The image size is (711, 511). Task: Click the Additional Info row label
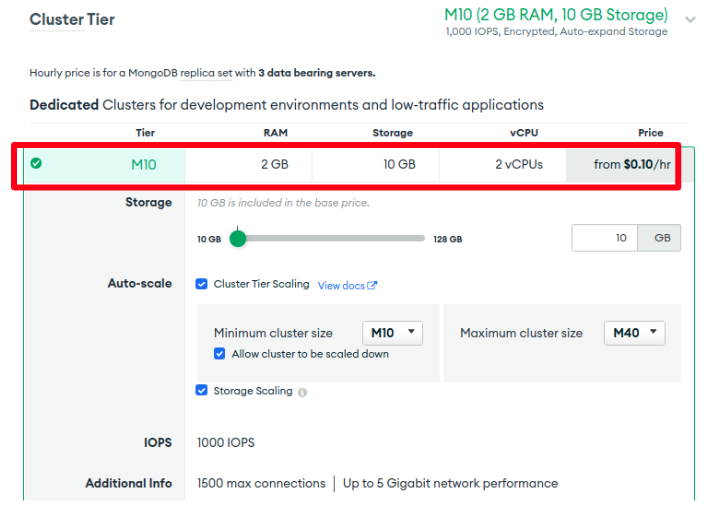click(x=129, y=483)
